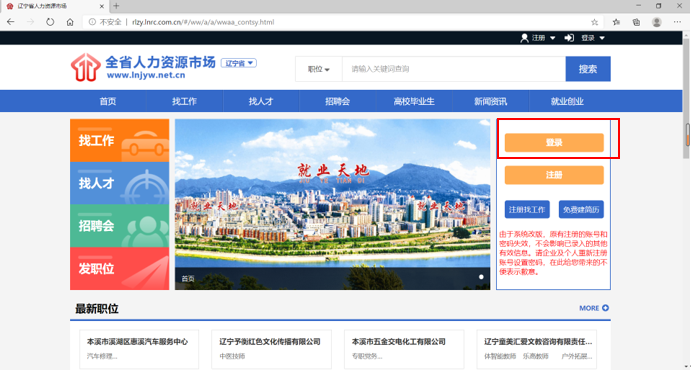This screenshot has width=691, height=370.
Task: Open the MORE link for 最新职位
Action: coord(594,308)
